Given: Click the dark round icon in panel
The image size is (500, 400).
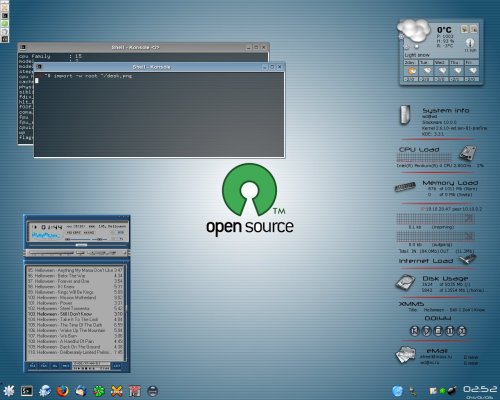Looking at the screenshot, I should point(153,391).
